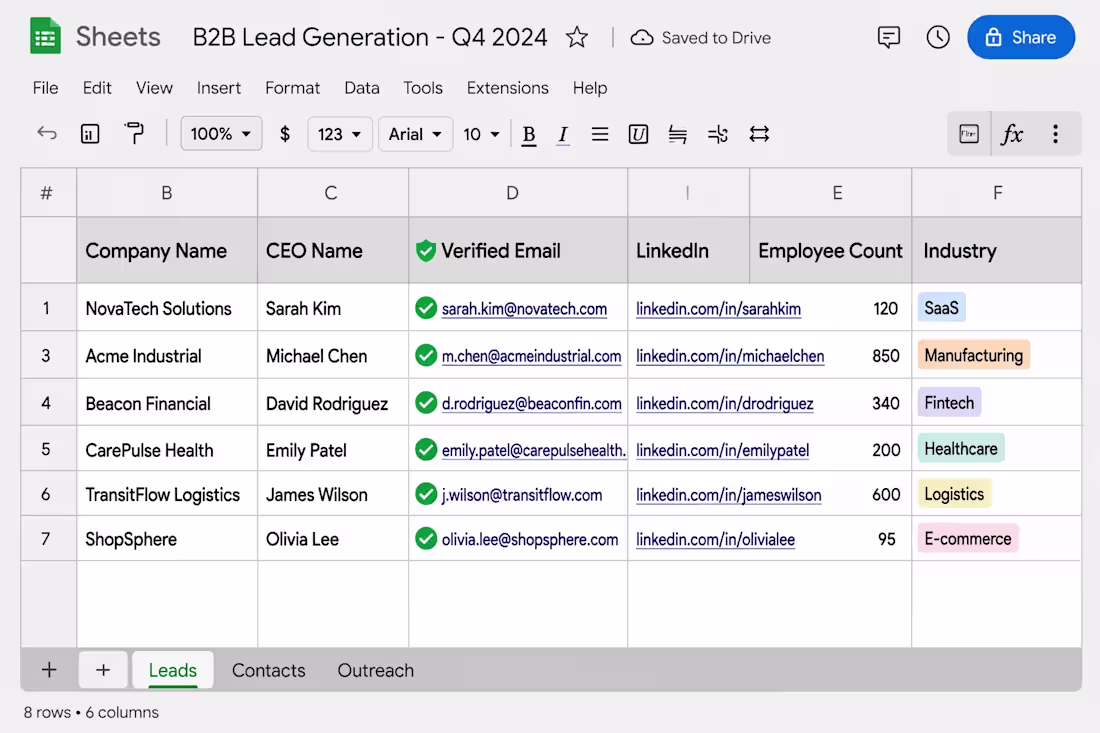
Task: Click the split-arrows toolbar icon
Action: [718, 133]
